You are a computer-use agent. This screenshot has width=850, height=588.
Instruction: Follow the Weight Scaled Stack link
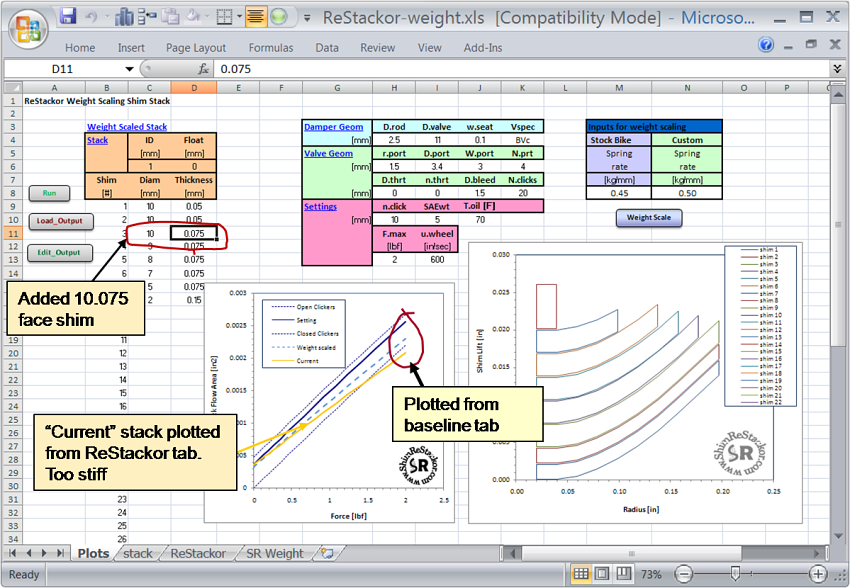pyautogui.click(x=127, y=127)
